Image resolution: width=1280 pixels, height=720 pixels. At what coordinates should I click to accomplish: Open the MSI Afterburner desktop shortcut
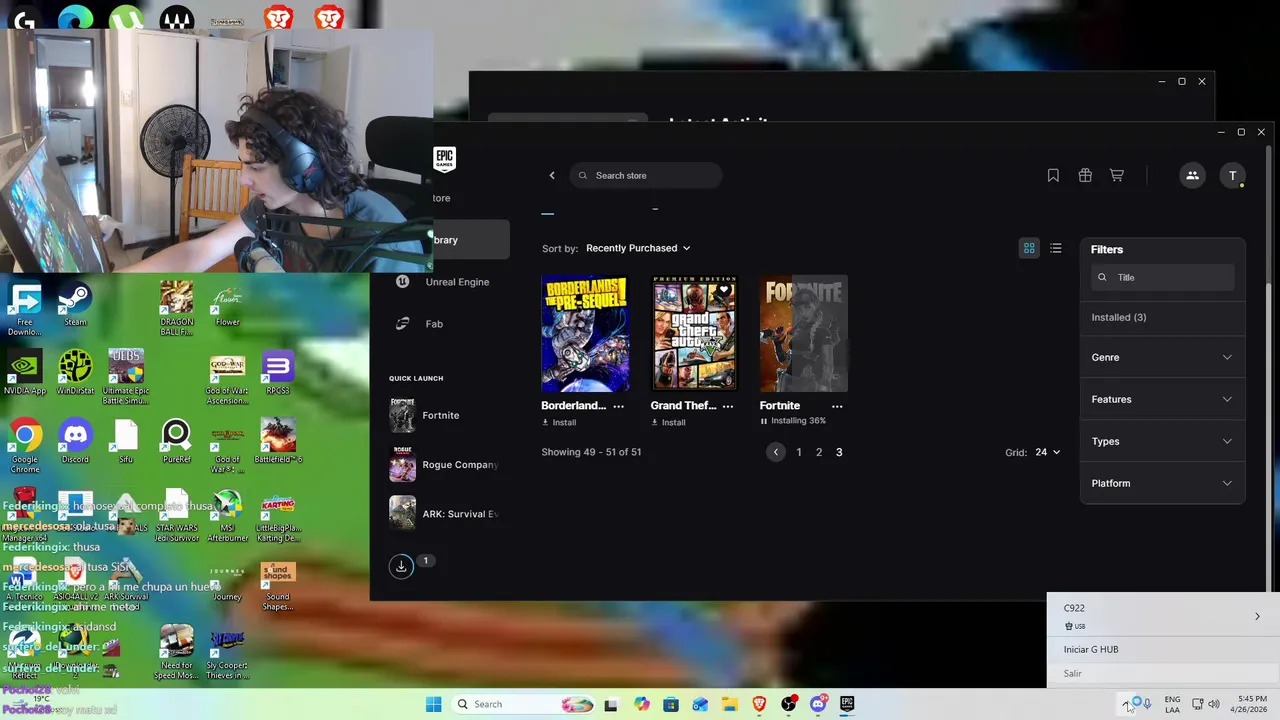(227, 517)
